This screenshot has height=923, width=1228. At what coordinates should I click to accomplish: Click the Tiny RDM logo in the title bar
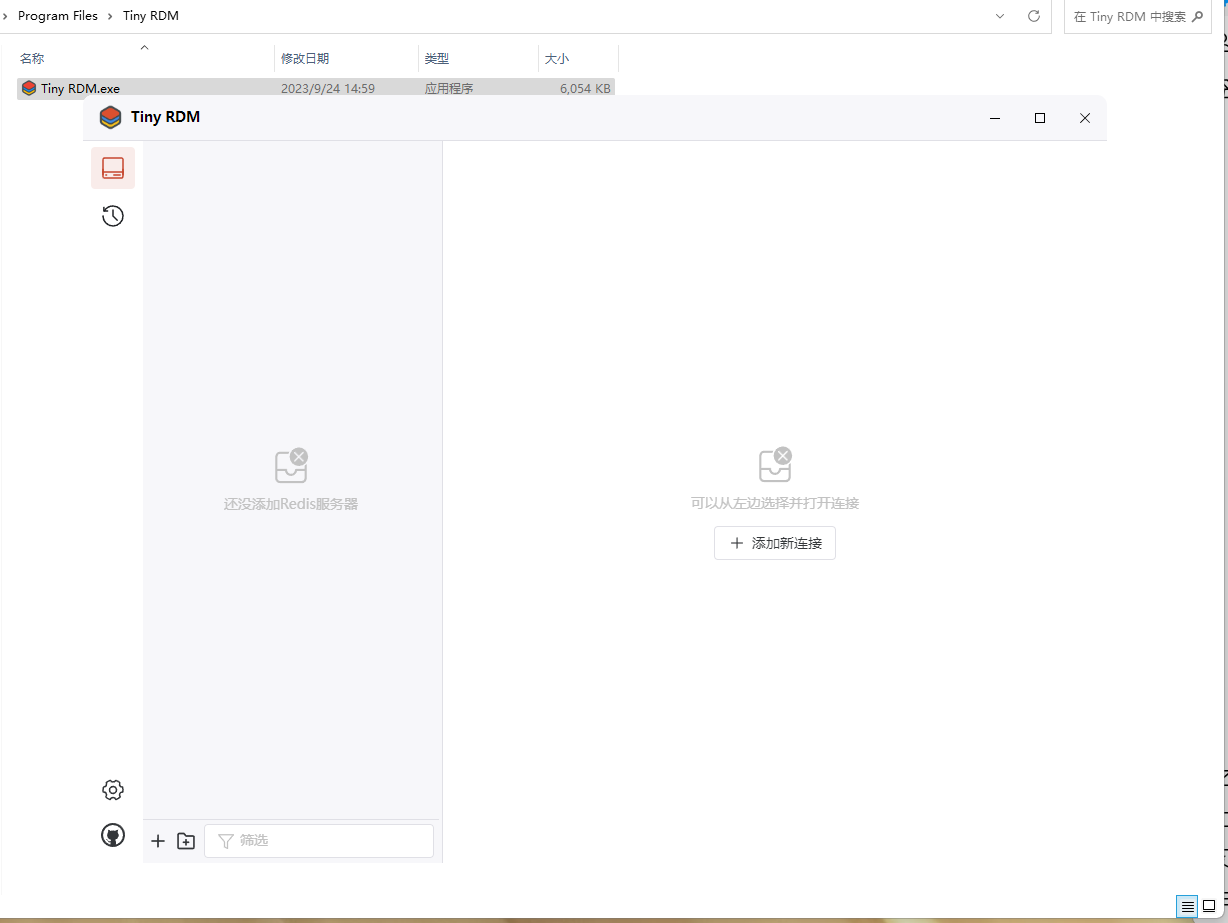point(110,117)
